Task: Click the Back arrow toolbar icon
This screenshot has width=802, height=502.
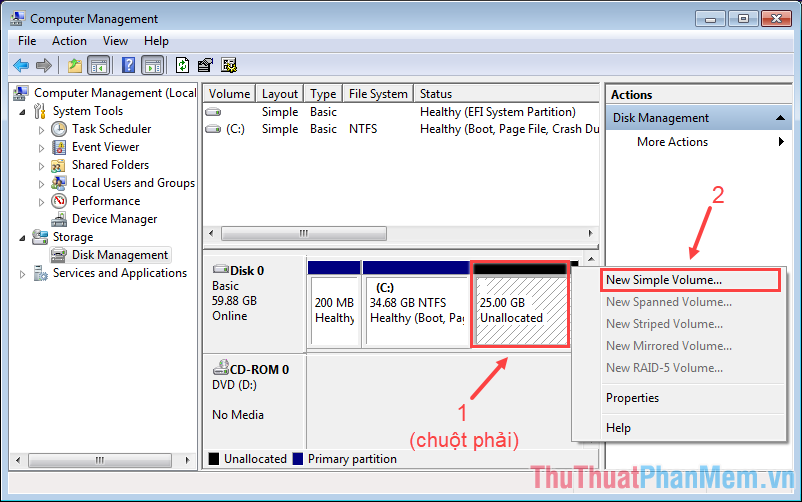Action: pyautogui.click(x=21, y=66)
